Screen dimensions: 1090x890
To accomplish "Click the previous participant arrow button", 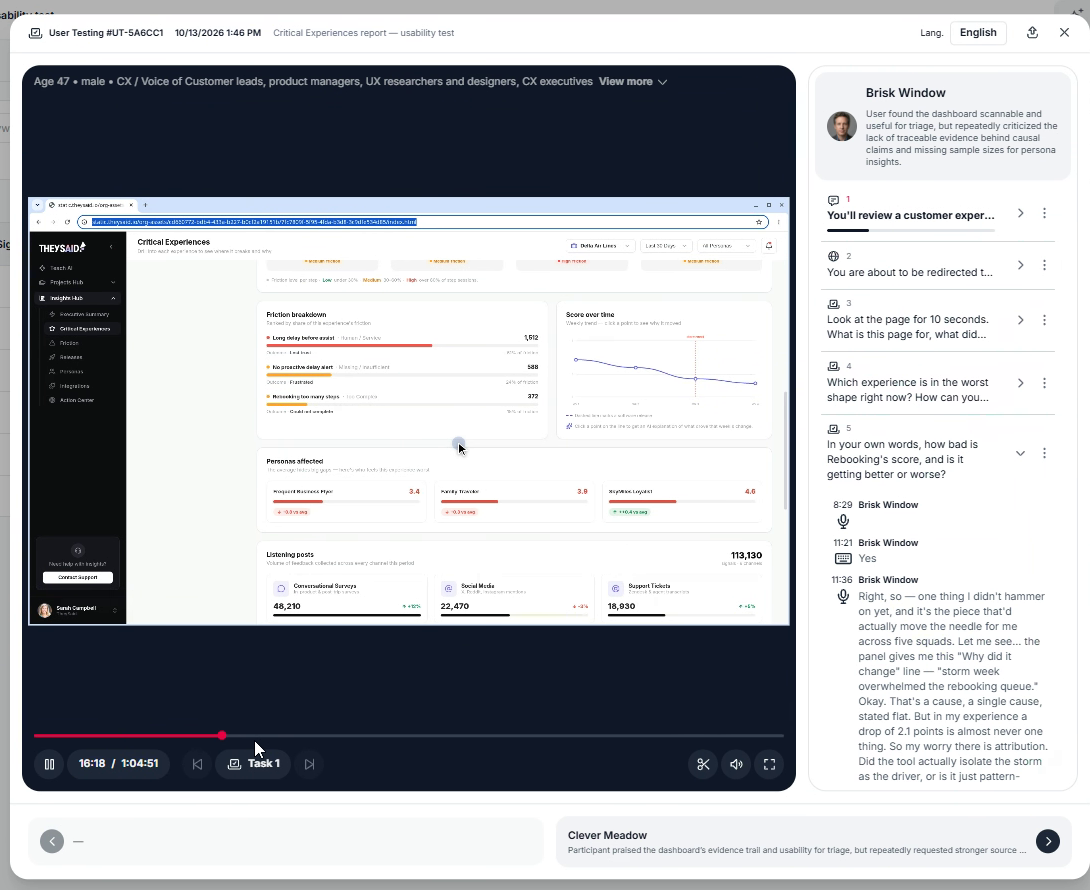I will coord(52,841).
